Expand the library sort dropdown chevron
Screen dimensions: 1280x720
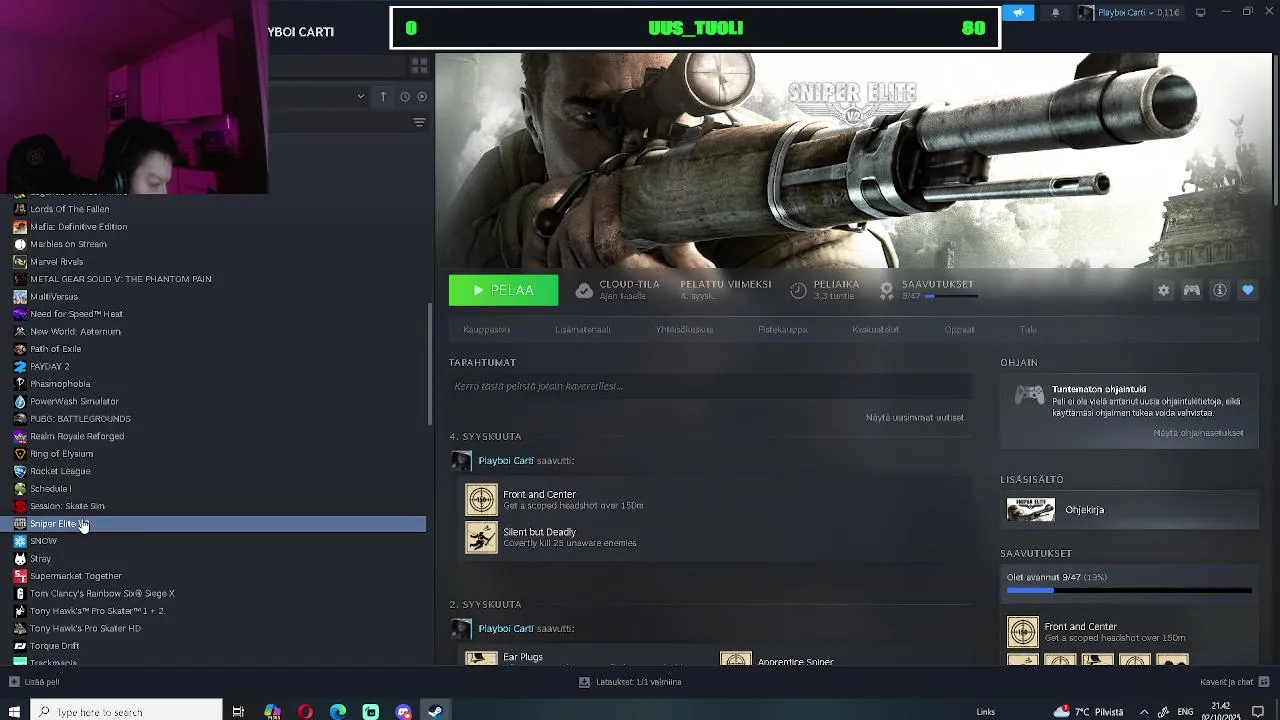(x=360, y=96)
